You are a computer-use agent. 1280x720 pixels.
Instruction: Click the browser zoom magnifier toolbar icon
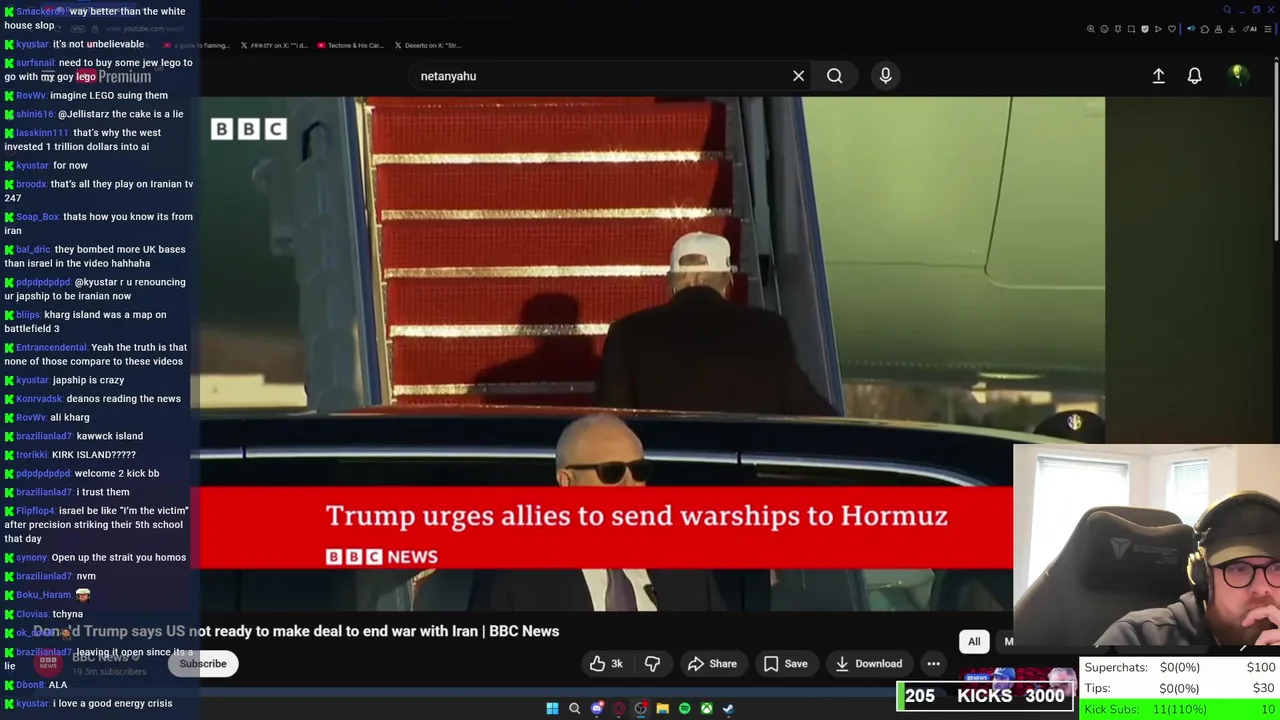(x=1091, y=29)
